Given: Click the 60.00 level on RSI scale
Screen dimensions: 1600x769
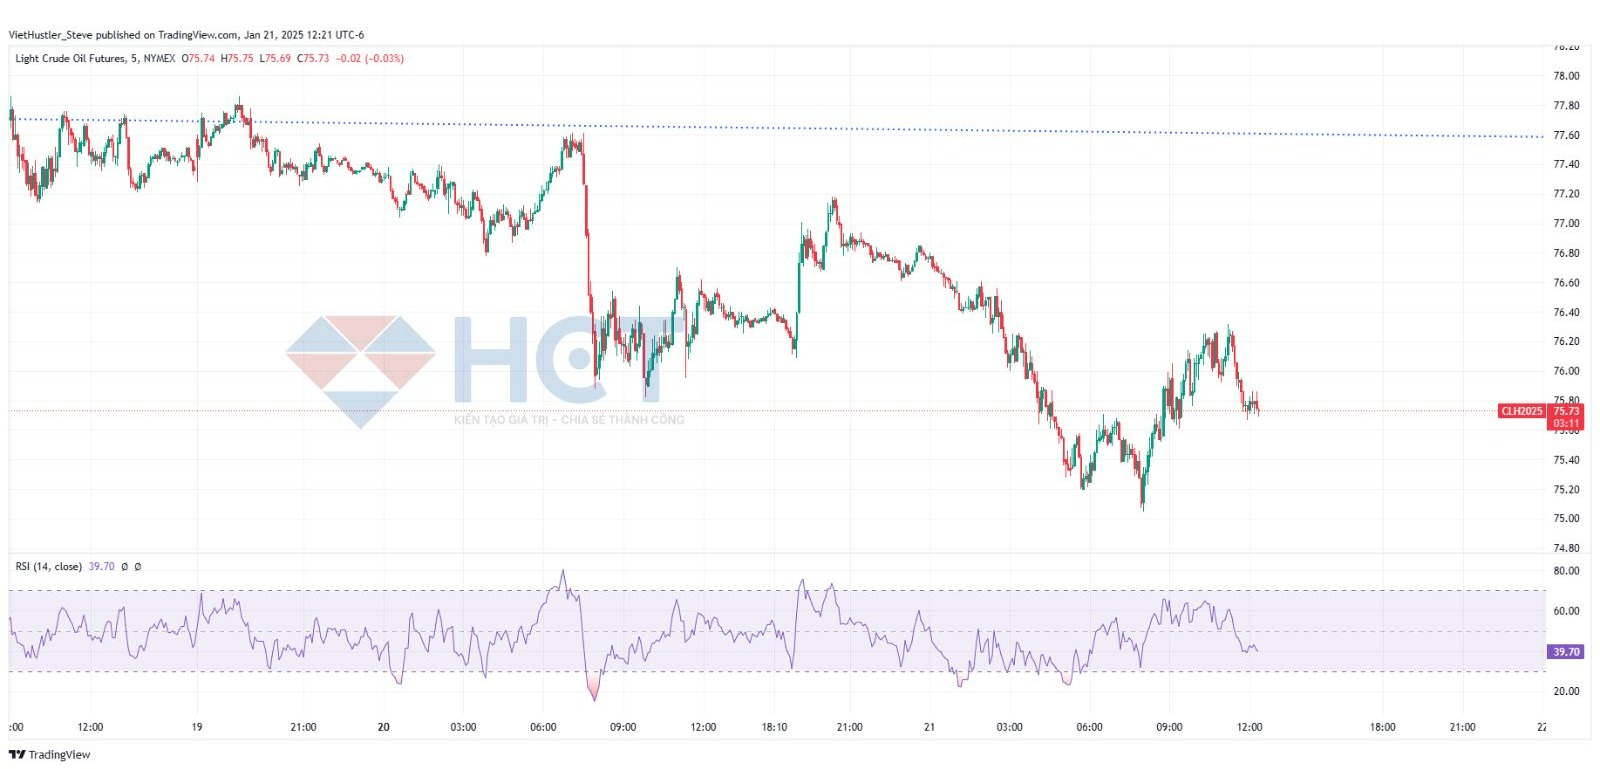Looking at the screenshot, I should click(x=1566, y=611).
